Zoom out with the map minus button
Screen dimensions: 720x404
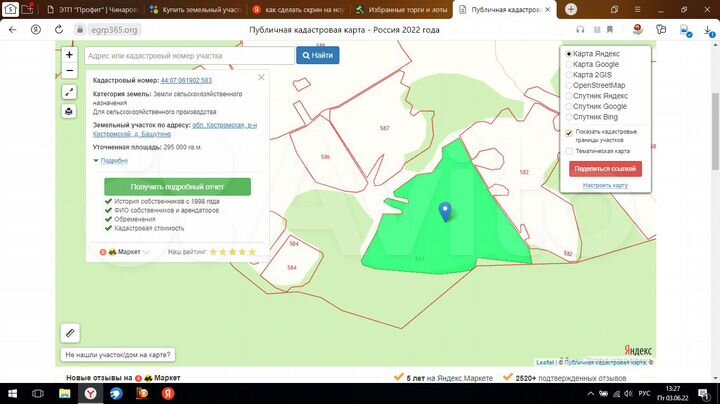click(69, 71)
